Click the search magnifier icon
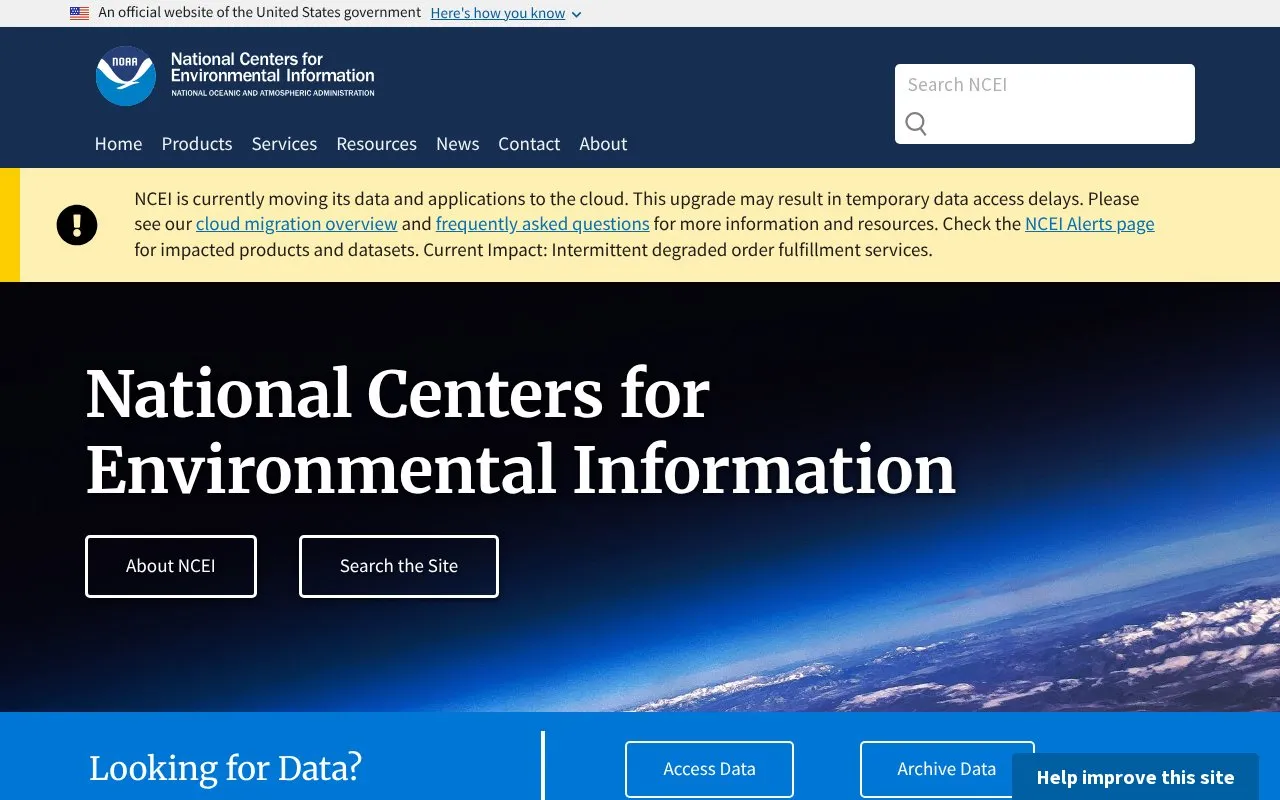 tap(916, 123)
